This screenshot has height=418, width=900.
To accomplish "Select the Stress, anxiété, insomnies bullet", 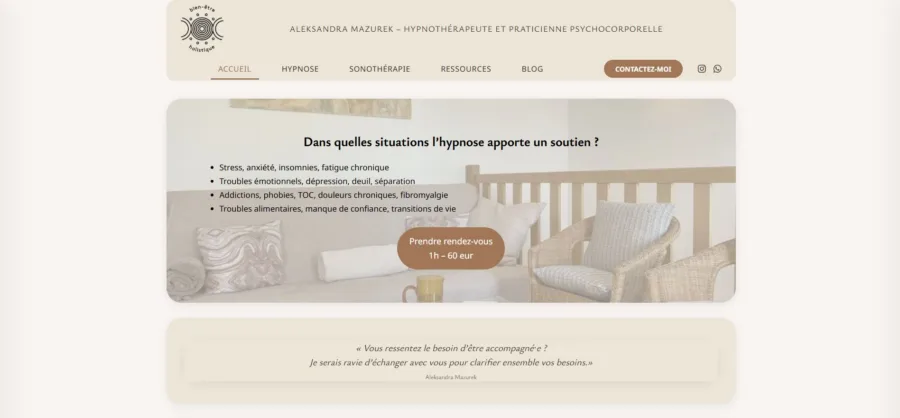I will coord(304,168).
